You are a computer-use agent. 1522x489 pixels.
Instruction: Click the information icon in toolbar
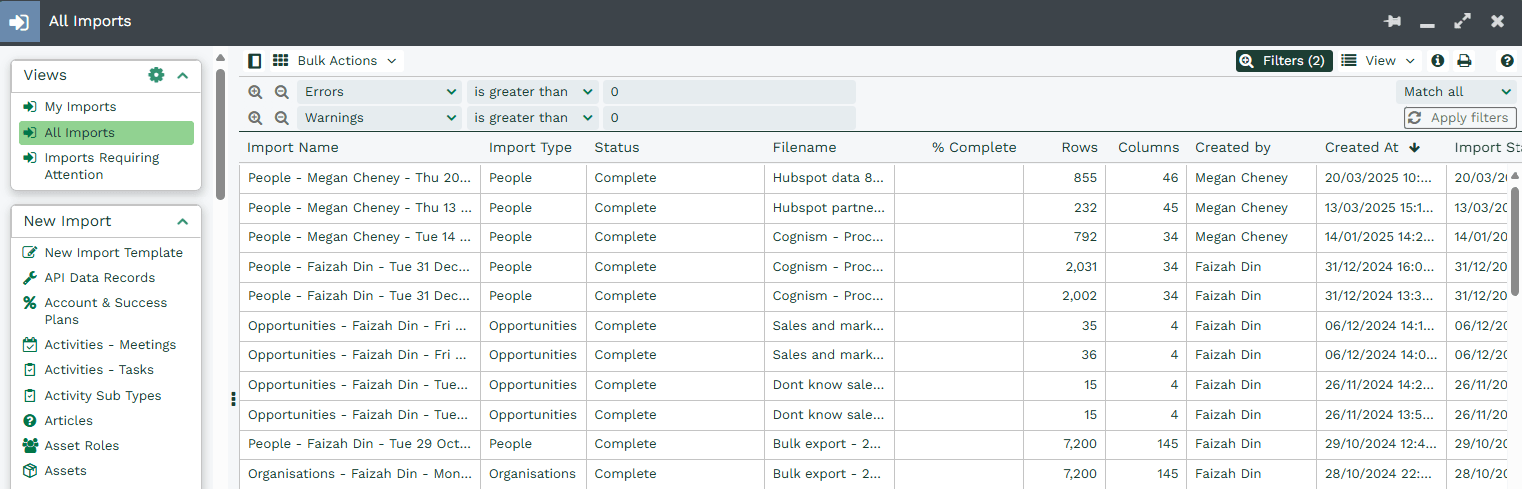click(x=1438, y=61)
